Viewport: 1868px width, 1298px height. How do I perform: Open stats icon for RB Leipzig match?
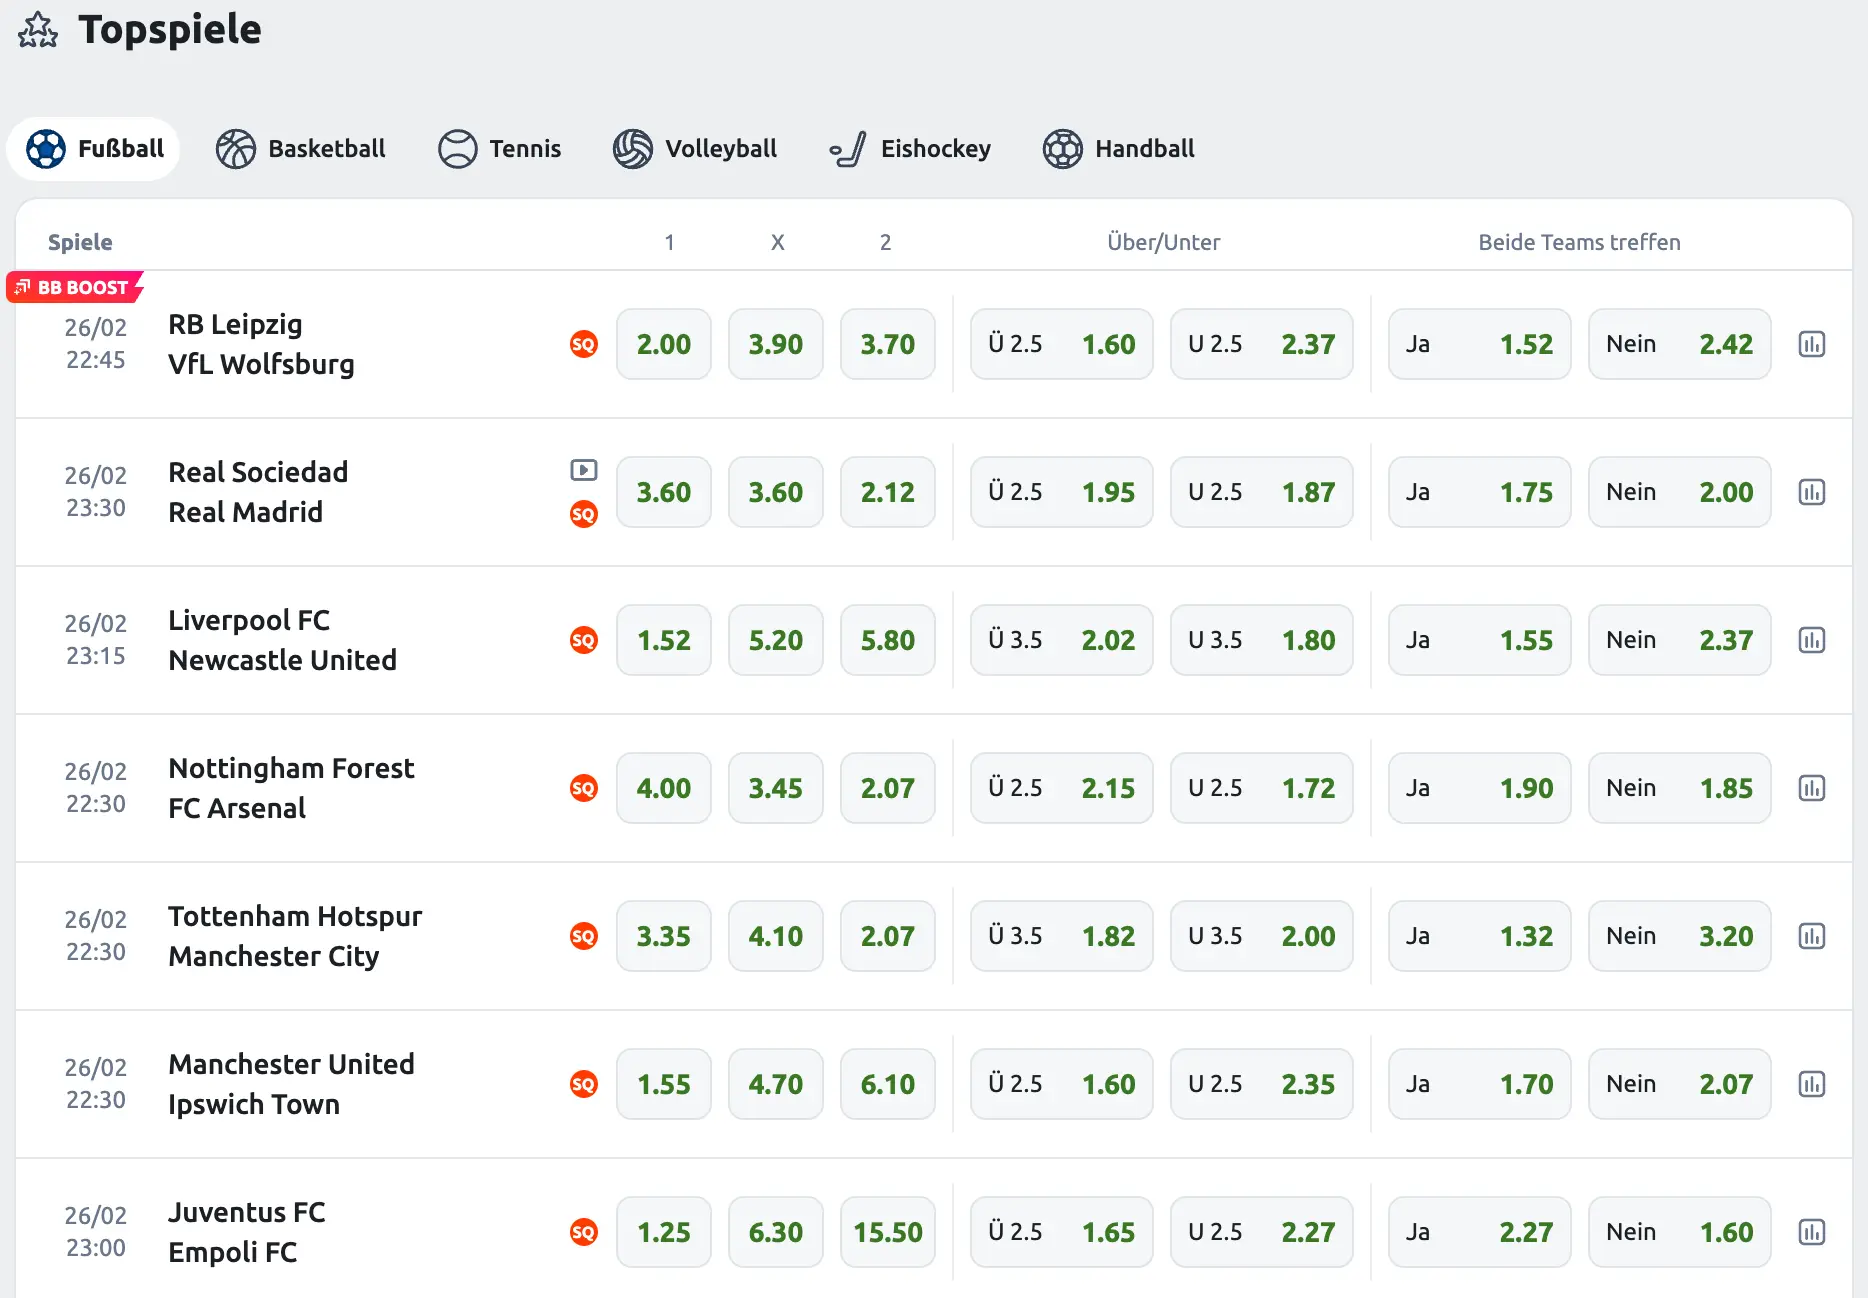click(1811, 344)
